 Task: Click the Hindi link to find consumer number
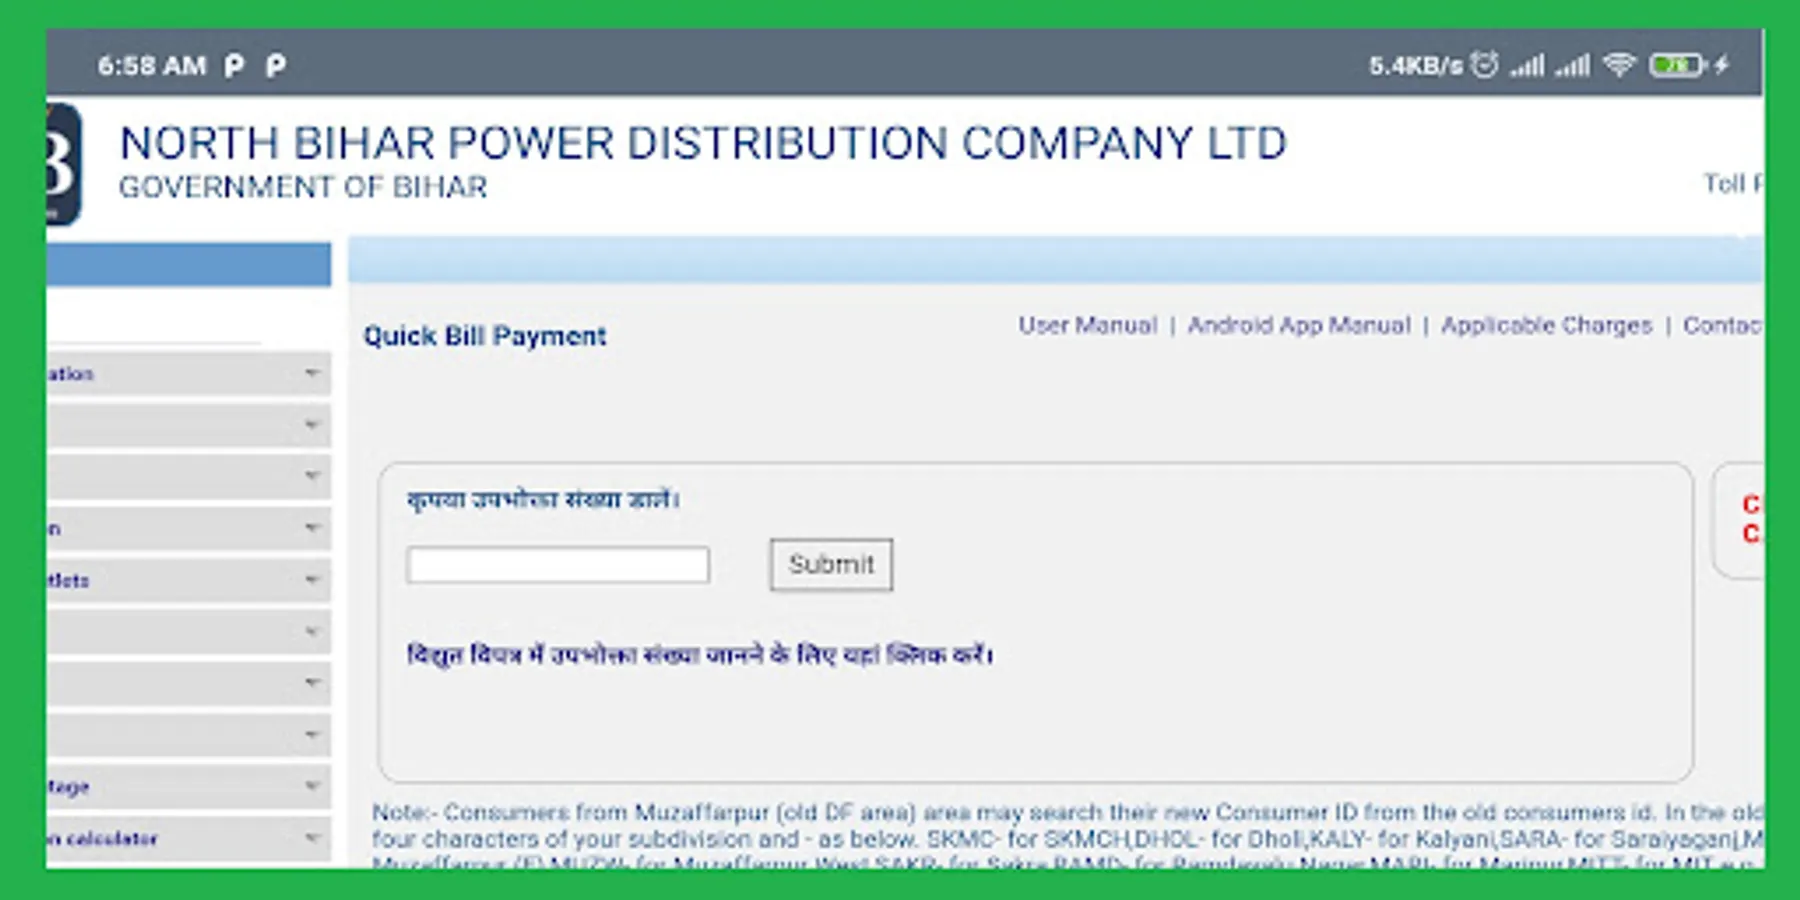tap(700, 655)
